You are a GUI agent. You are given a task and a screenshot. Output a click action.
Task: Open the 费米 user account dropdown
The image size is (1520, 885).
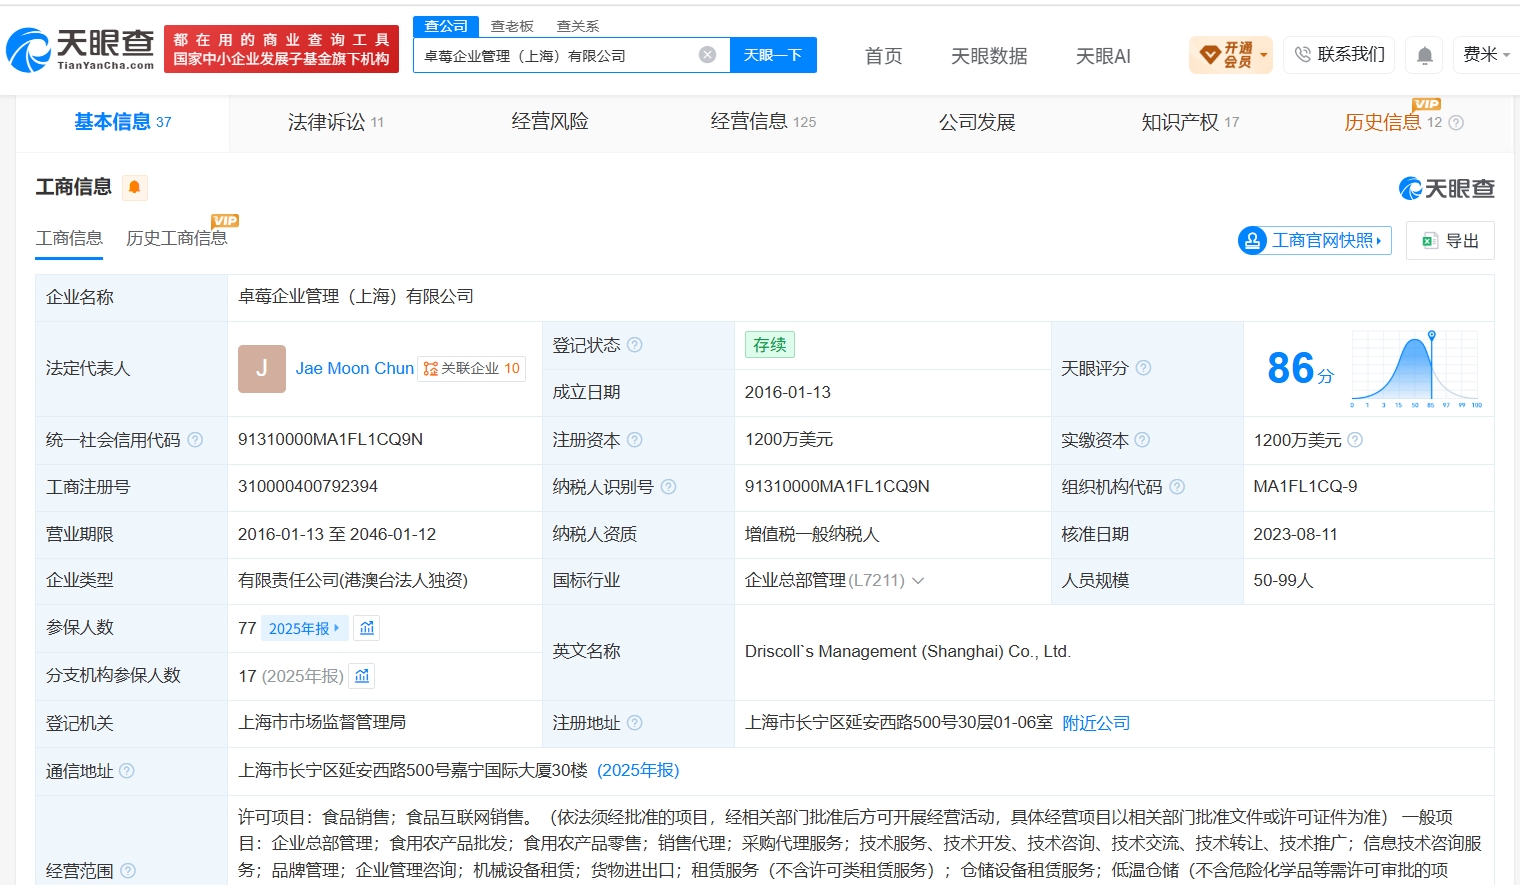click(x=1486, y=55)
